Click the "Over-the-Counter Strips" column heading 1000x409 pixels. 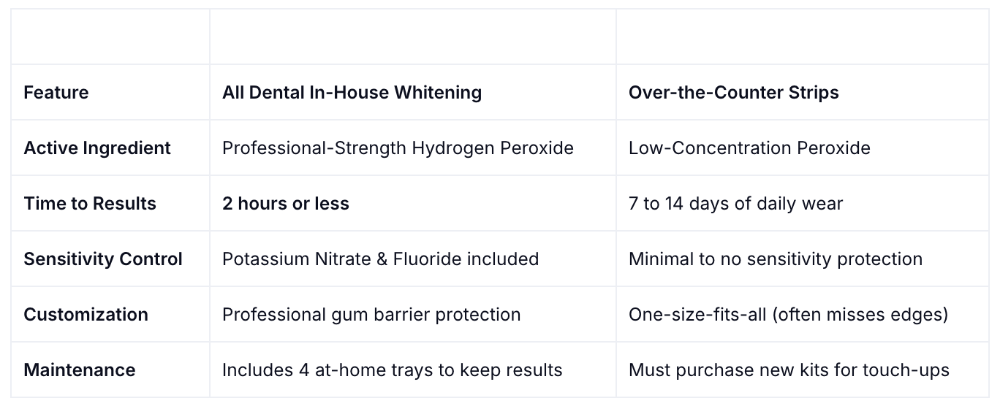pyautogui.click(x=733, y=93)
